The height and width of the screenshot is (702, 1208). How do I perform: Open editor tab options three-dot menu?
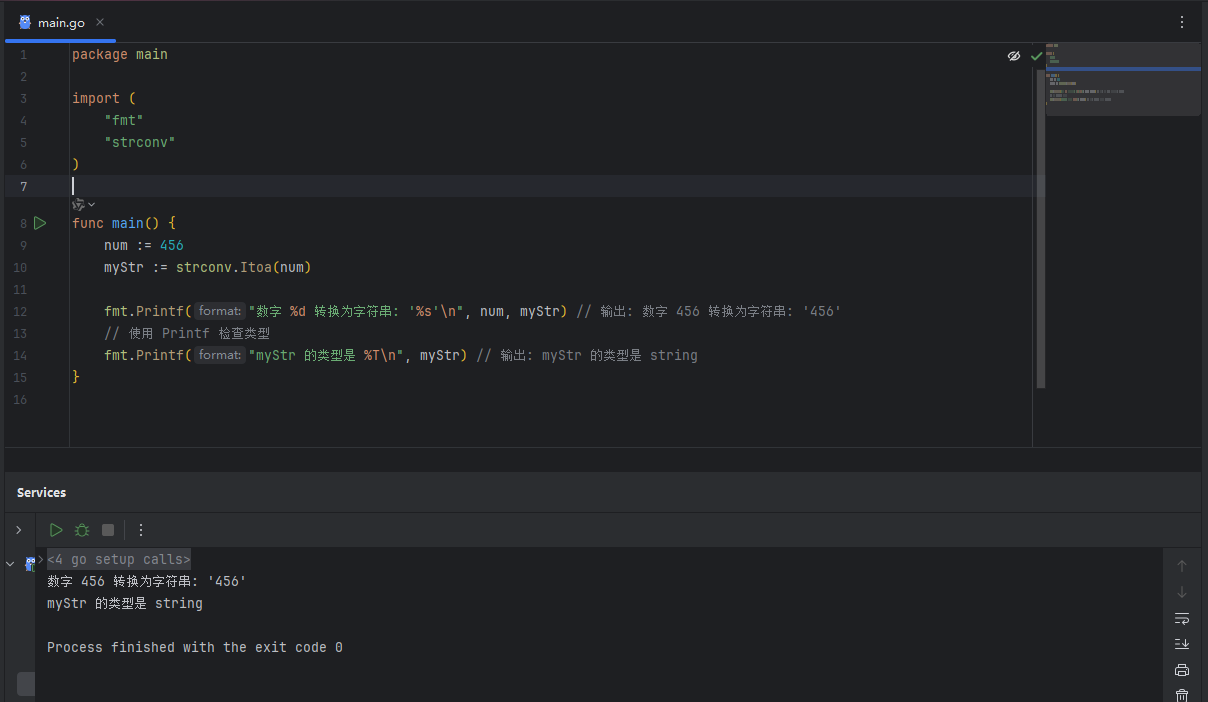point(1182,22)
